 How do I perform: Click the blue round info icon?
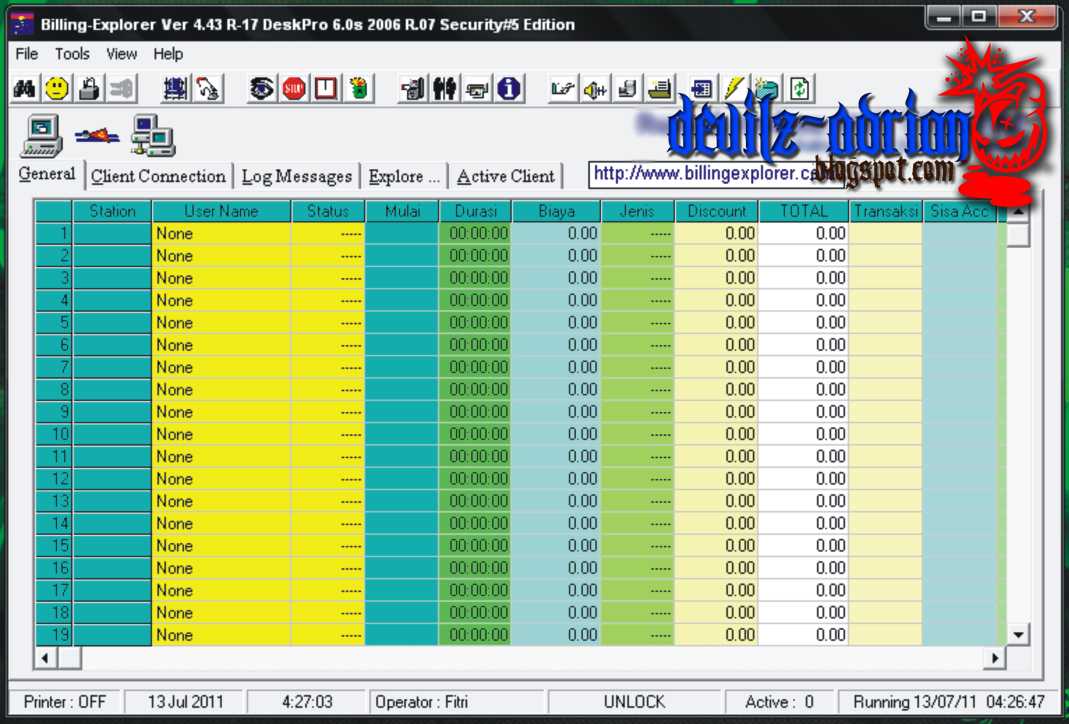[x=509, y=89]
